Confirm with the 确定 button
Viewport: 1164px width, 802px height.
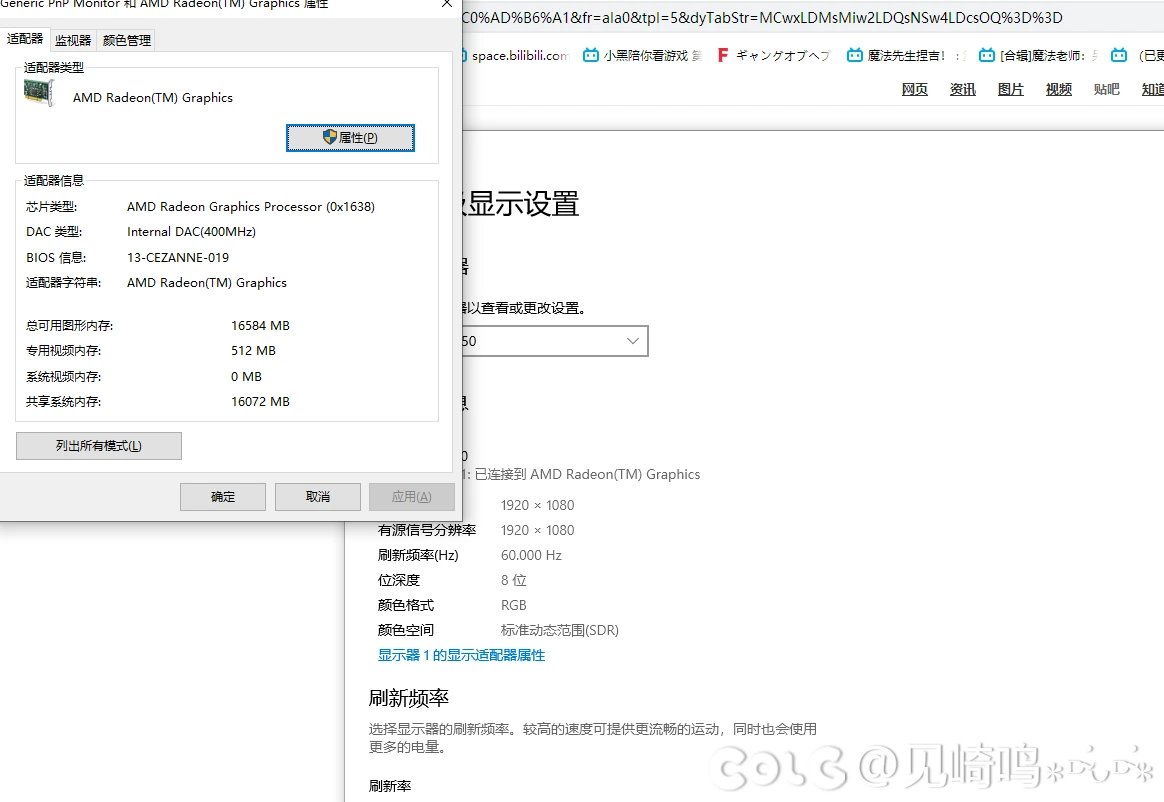[223, 497]
